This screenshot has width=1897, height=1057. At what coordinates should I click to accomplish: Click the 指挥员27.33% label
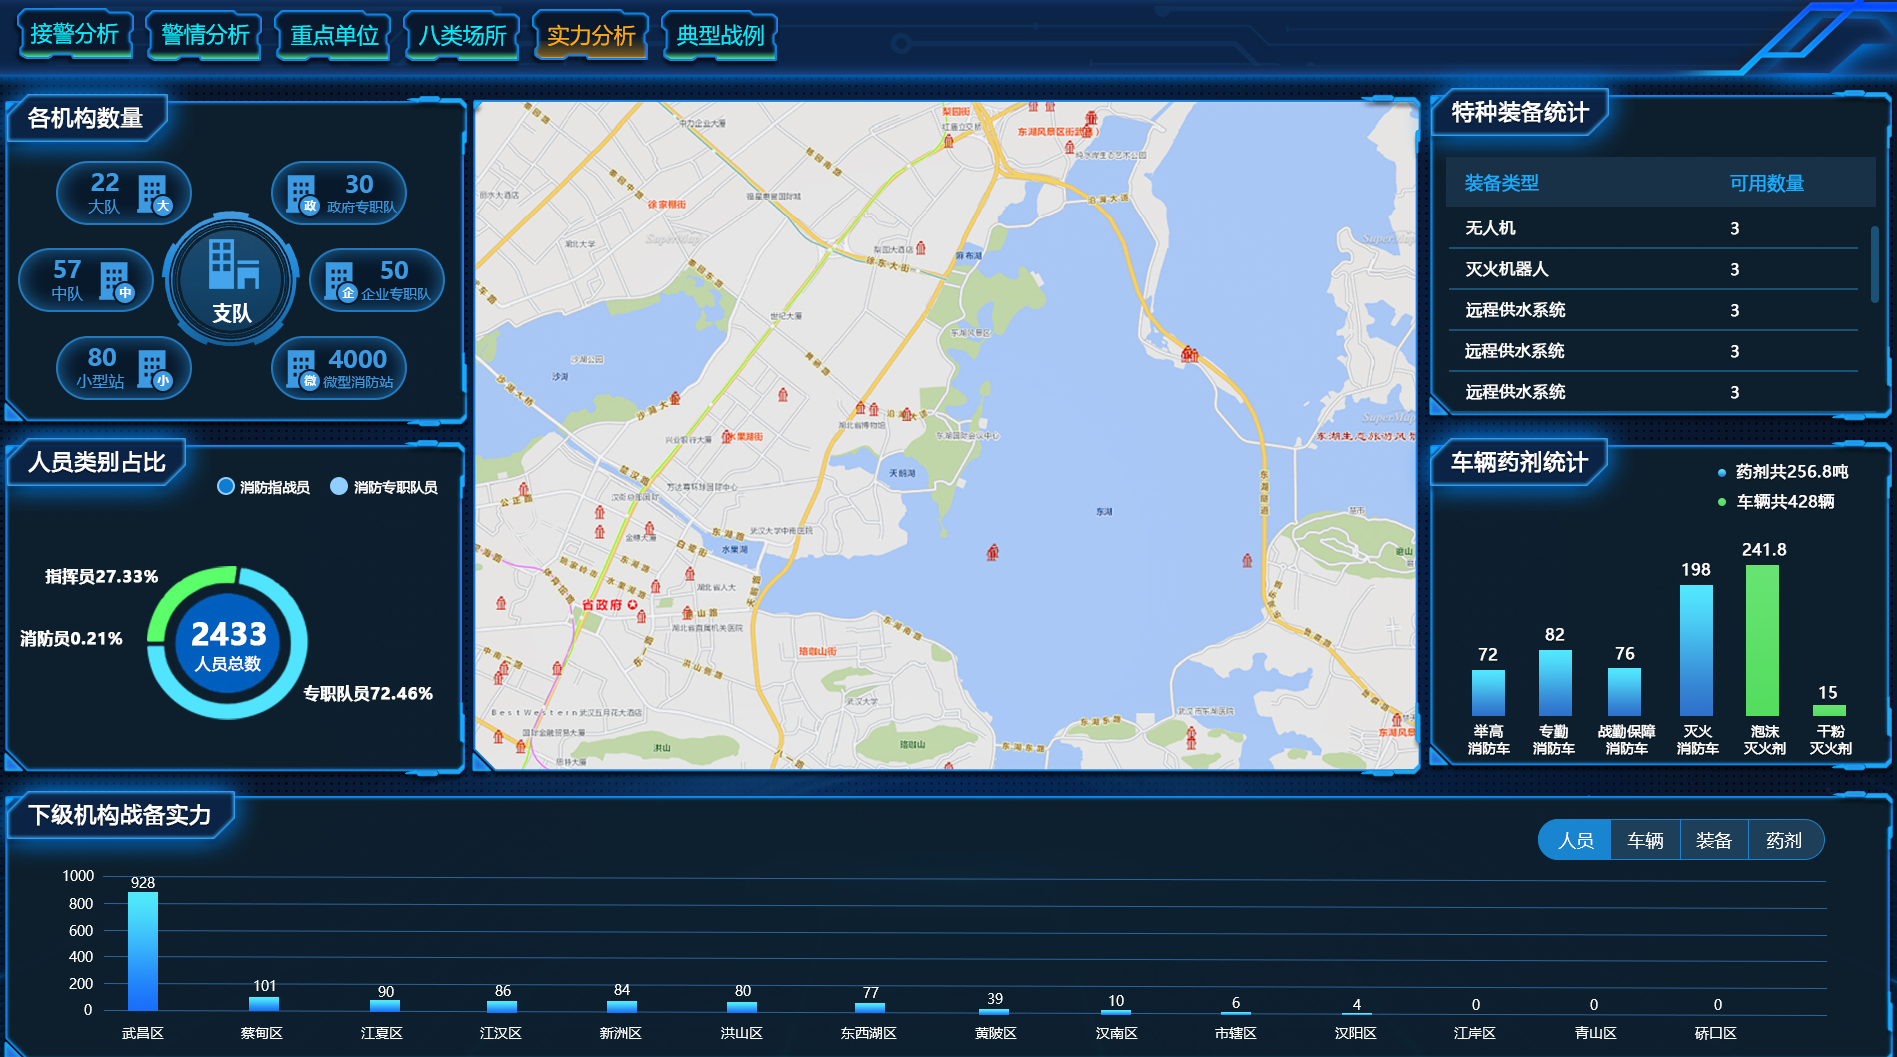pyautogui.click(x=101, y=576)
